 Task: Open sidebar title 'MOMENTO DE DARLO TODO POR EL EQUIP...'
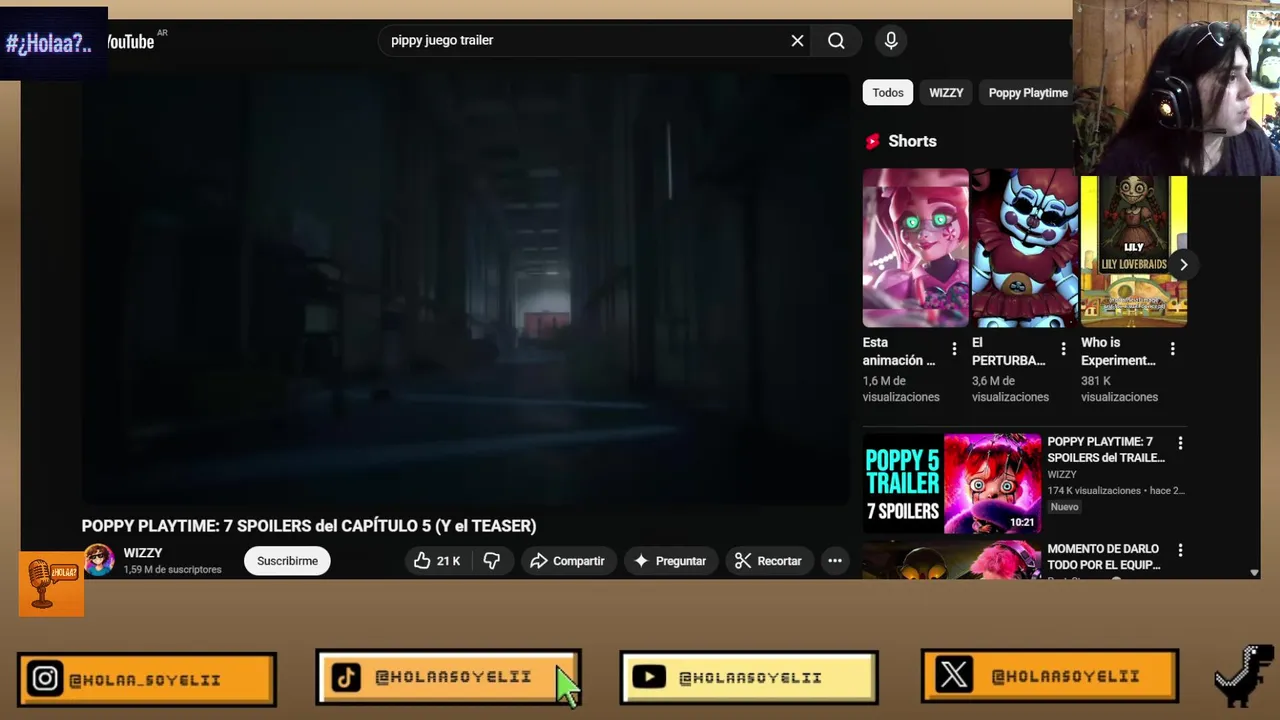click(x=1104, y=557)
